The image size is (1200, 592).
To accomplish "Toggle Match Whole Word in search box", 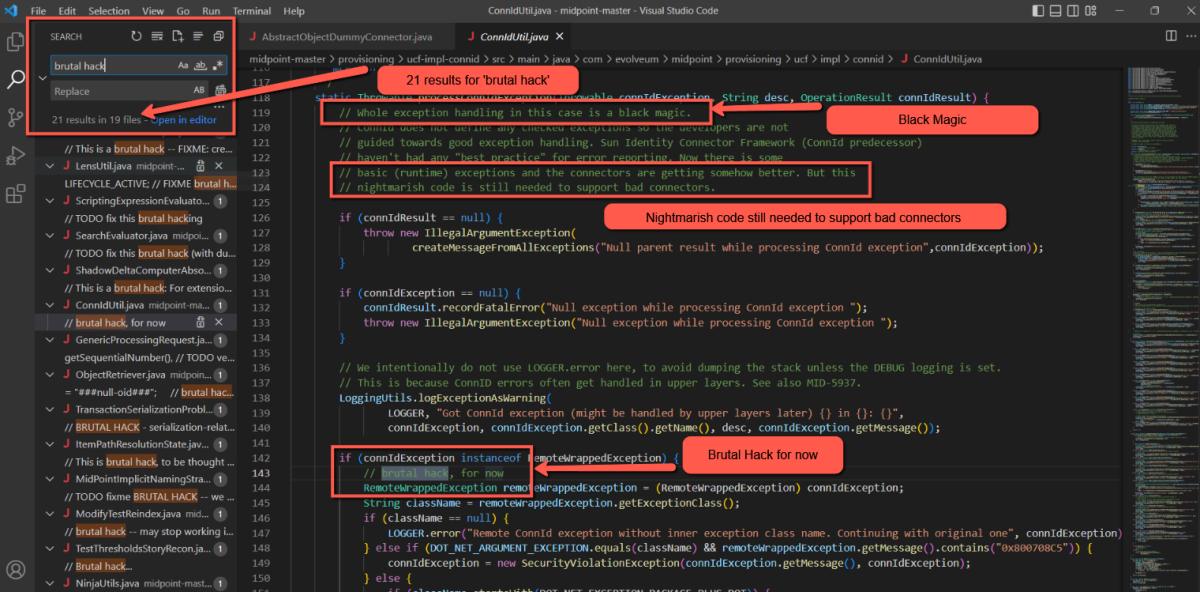I will 200,65.
